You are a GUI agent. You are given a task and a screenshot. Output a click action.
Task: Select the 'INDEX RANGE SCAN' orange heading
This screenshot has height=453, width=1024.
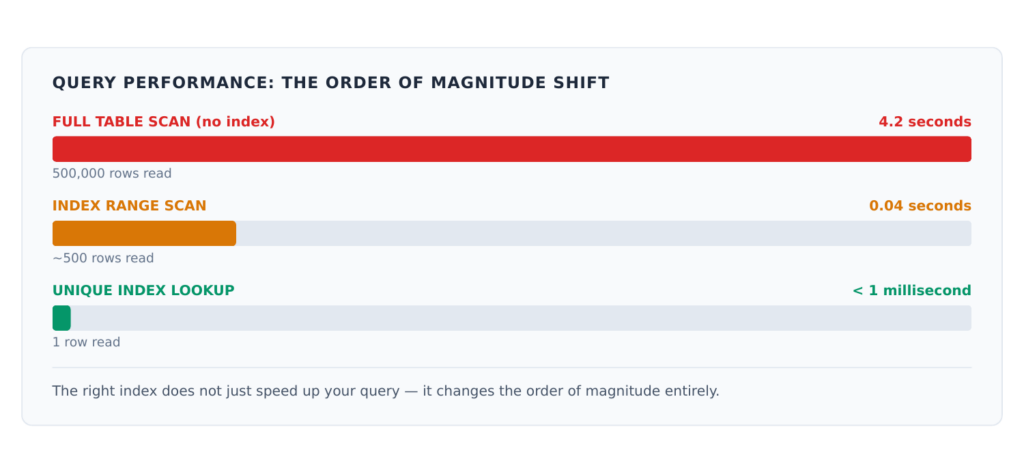point(129,206)
